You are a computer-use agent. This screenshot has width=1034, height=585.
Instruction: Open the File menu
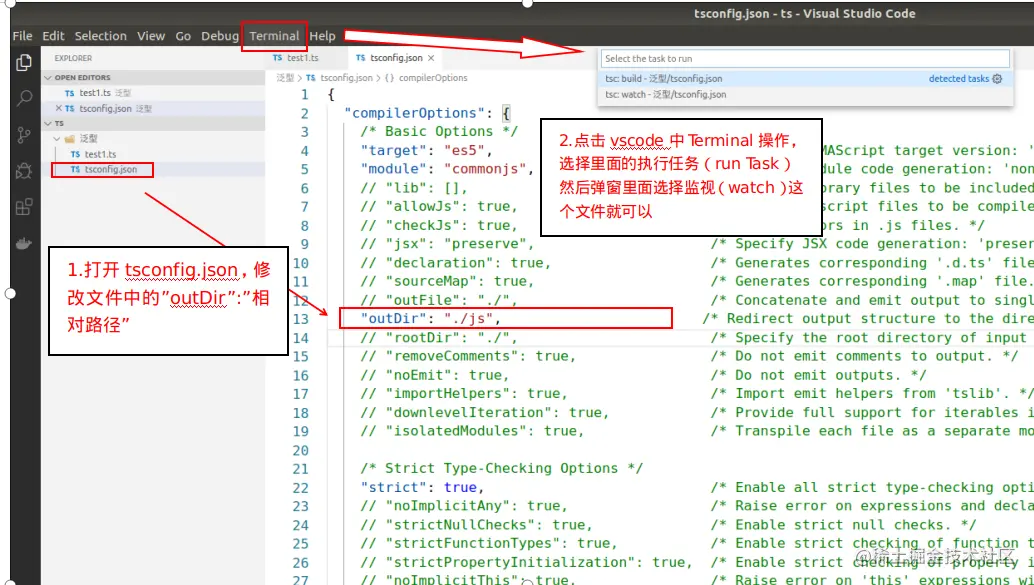22,36
